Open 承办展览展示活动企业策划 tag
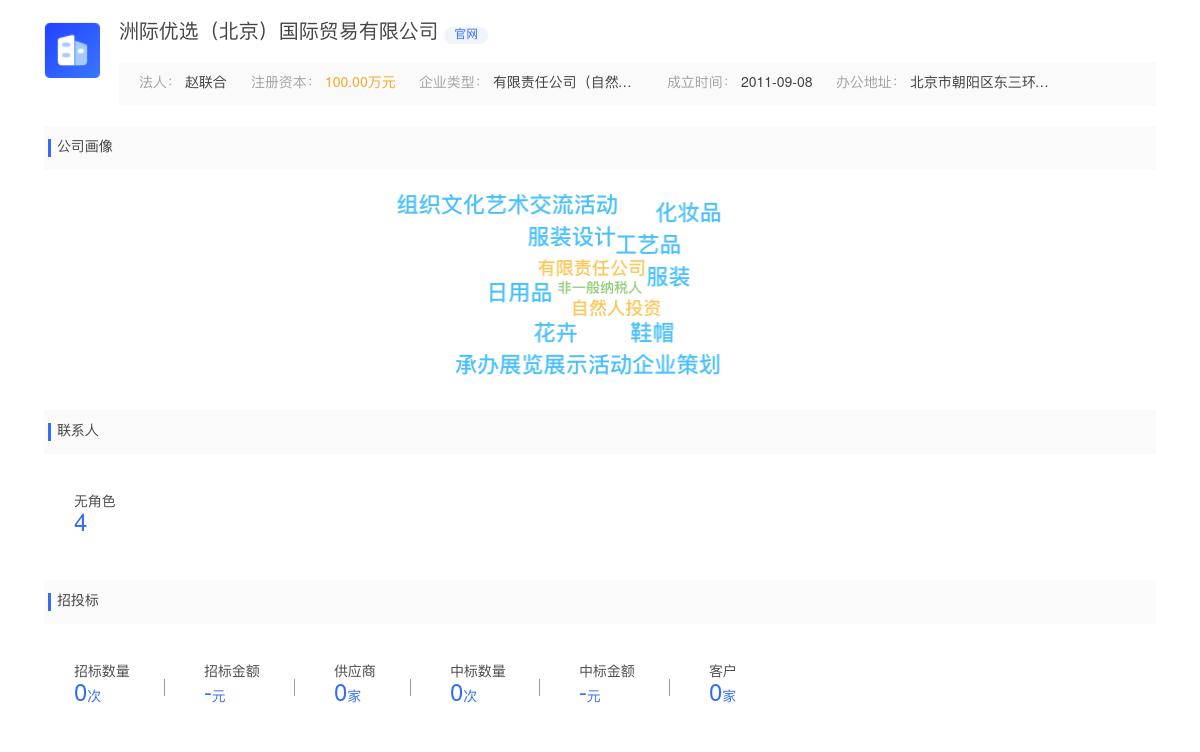 click(588, 365)
